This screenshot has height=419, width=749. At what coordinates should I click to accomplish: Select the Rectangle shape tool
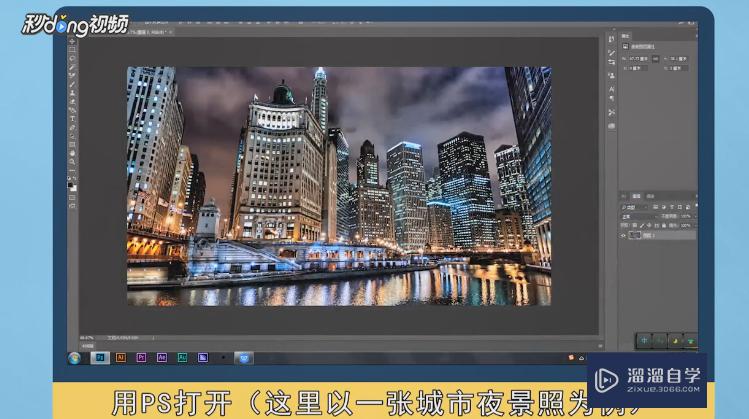point(72,144)
